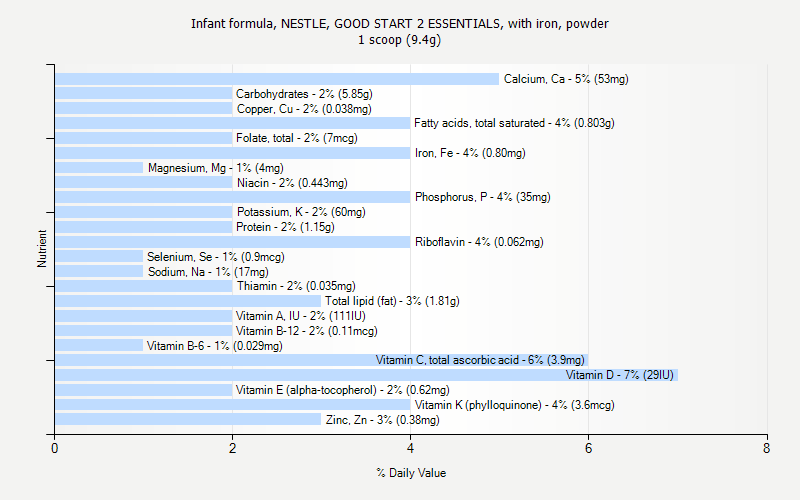The width and height of the screenshot is (800, 500).
Task: Click the 'Potassium, K - 2% (60mg)' label
Action: click(301, 212)
